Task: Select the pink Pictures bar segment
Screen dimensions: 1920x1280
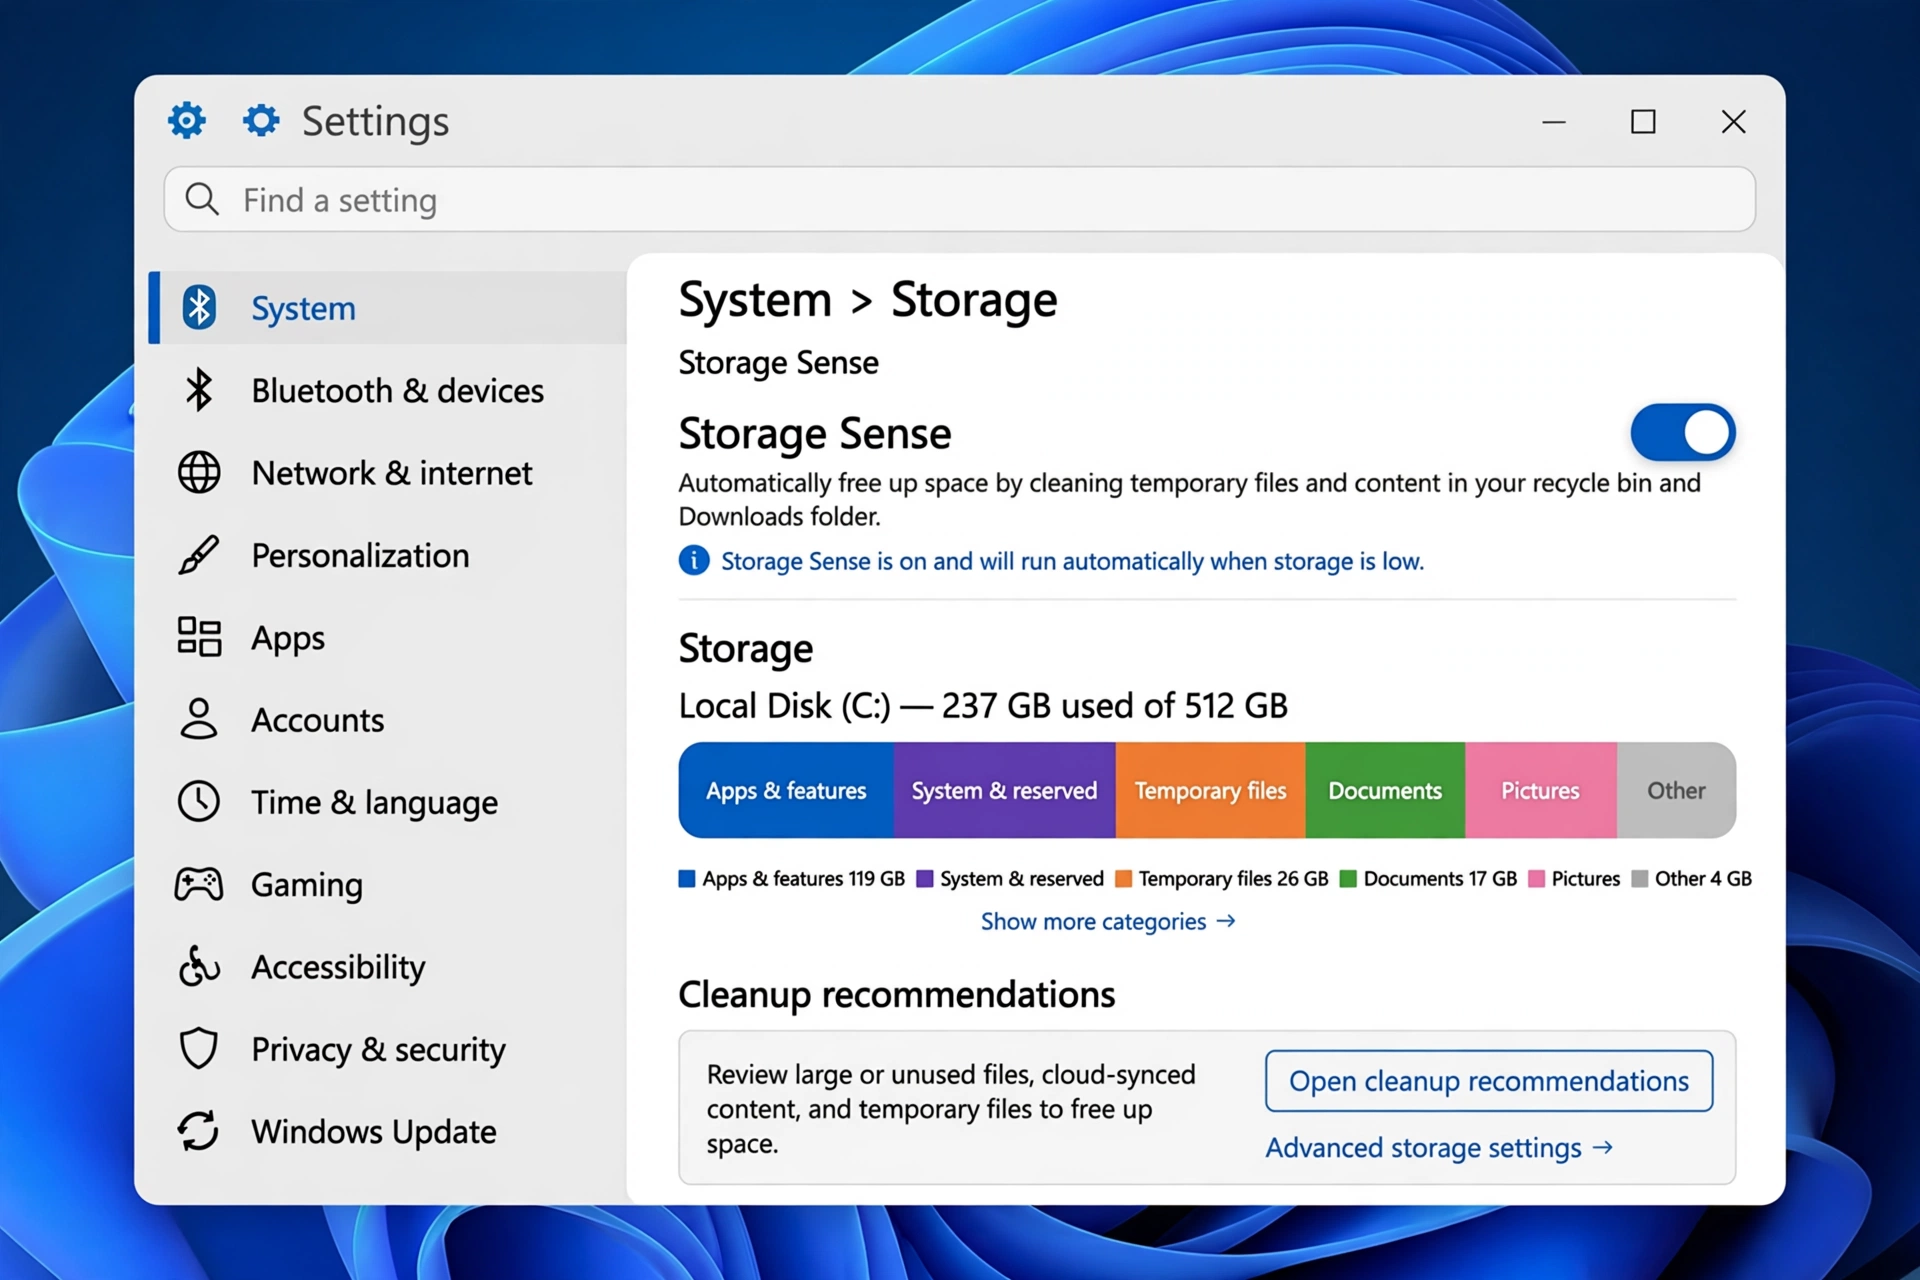Action: (1541, 790)
